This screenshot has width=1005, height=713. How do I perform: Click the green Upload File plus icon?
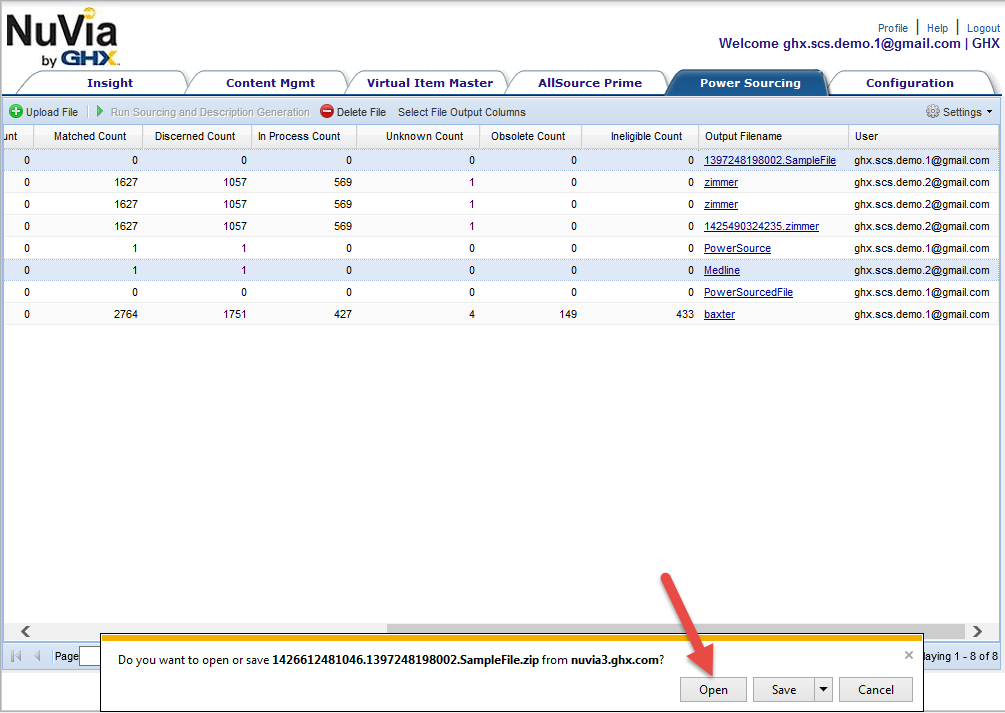(x=16, y=112)
